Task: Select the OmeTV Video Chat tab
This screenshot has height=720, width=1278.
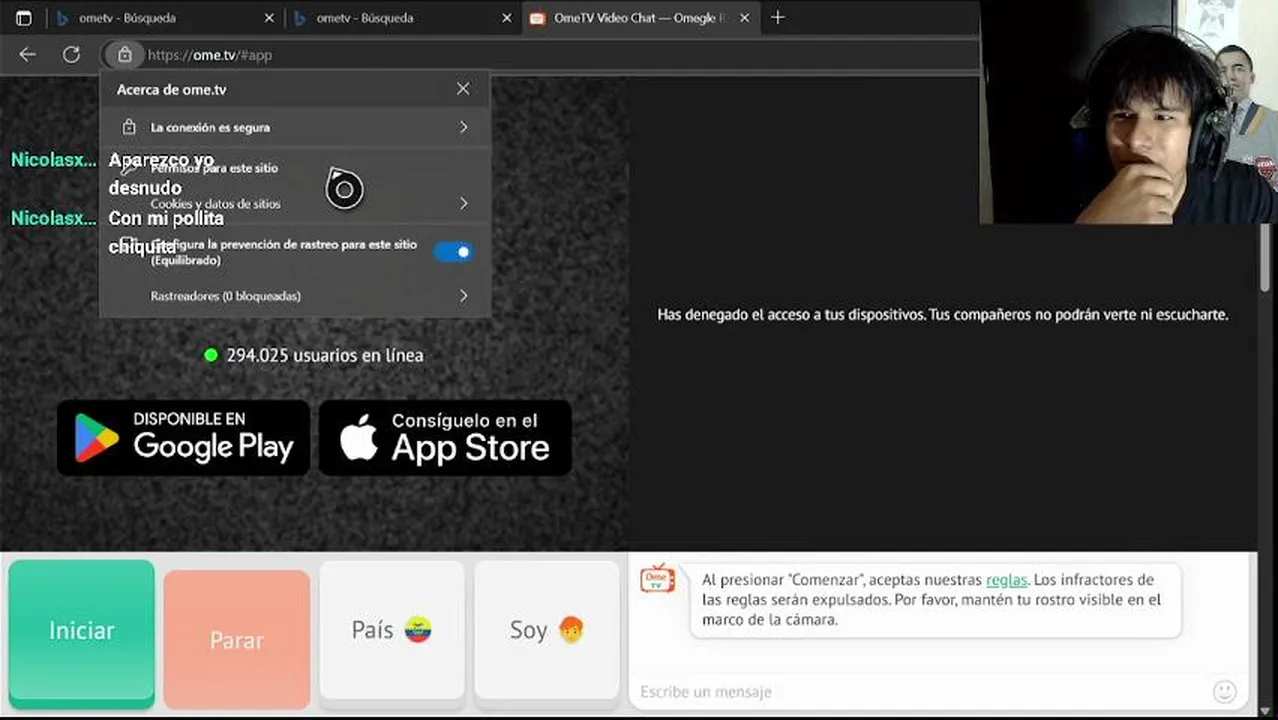Action: pyautogui.click(x=640, y=18)
